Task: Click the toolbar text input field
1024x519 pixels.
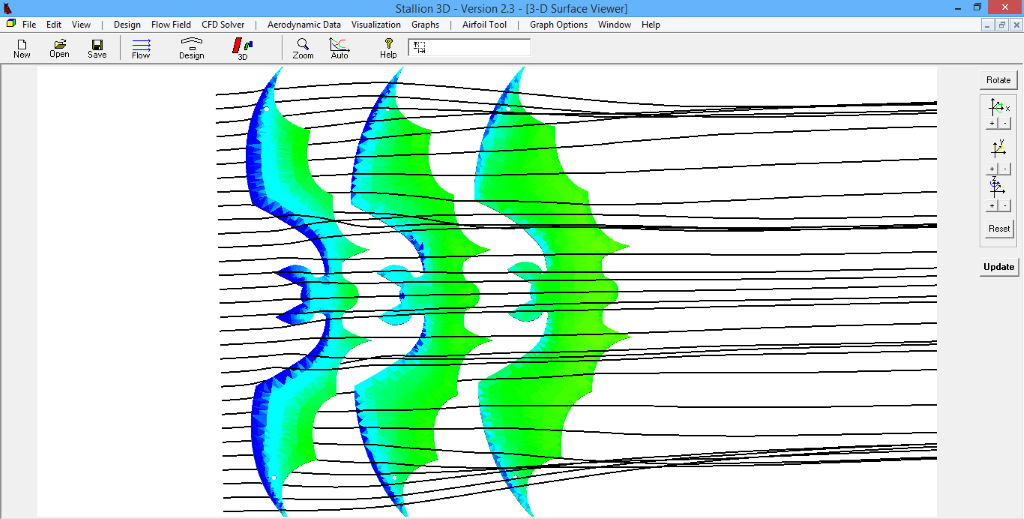Action: point(469,47)
